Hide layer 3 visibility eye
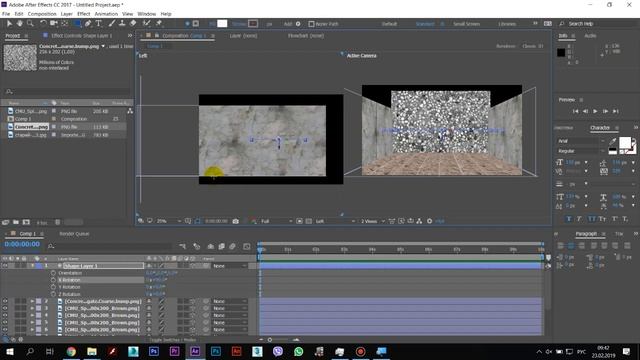The height and width of the screenshot is (360, 640). (5, 308)
